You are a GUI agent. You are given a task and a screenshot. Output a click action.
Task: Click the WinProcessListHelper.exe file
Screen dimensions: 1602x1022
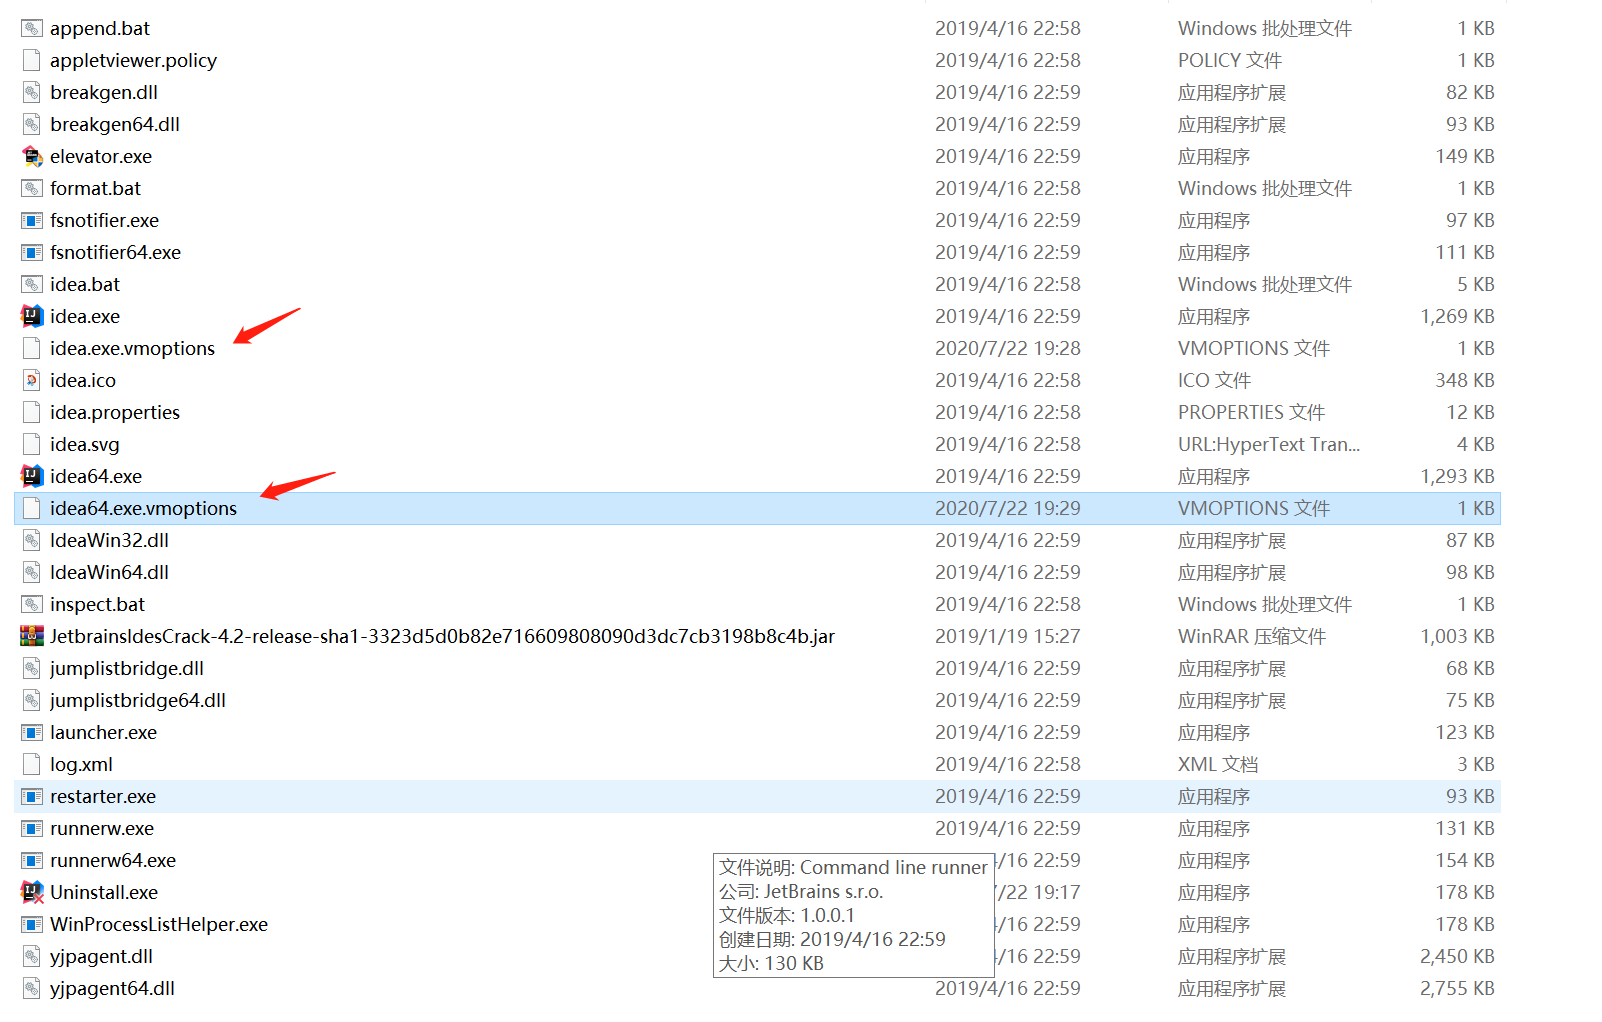click(158, 924)
